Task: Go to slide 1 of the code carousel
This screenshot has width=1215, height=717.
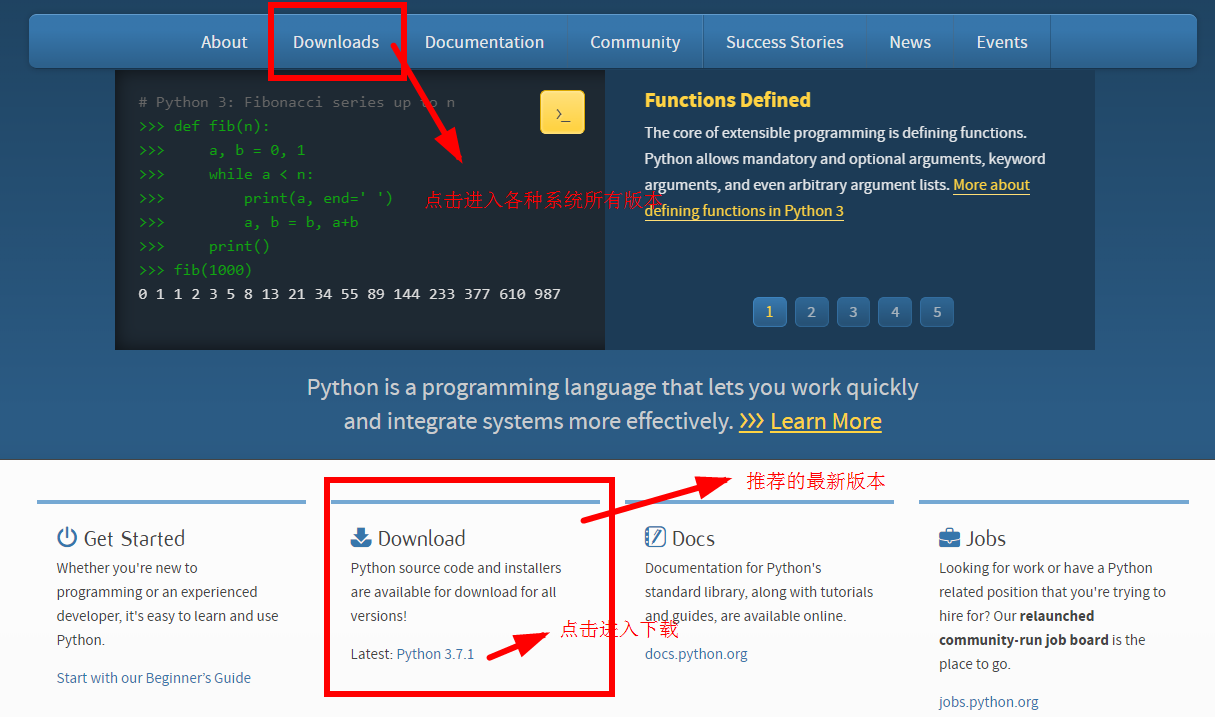Action: coord(769,312)
